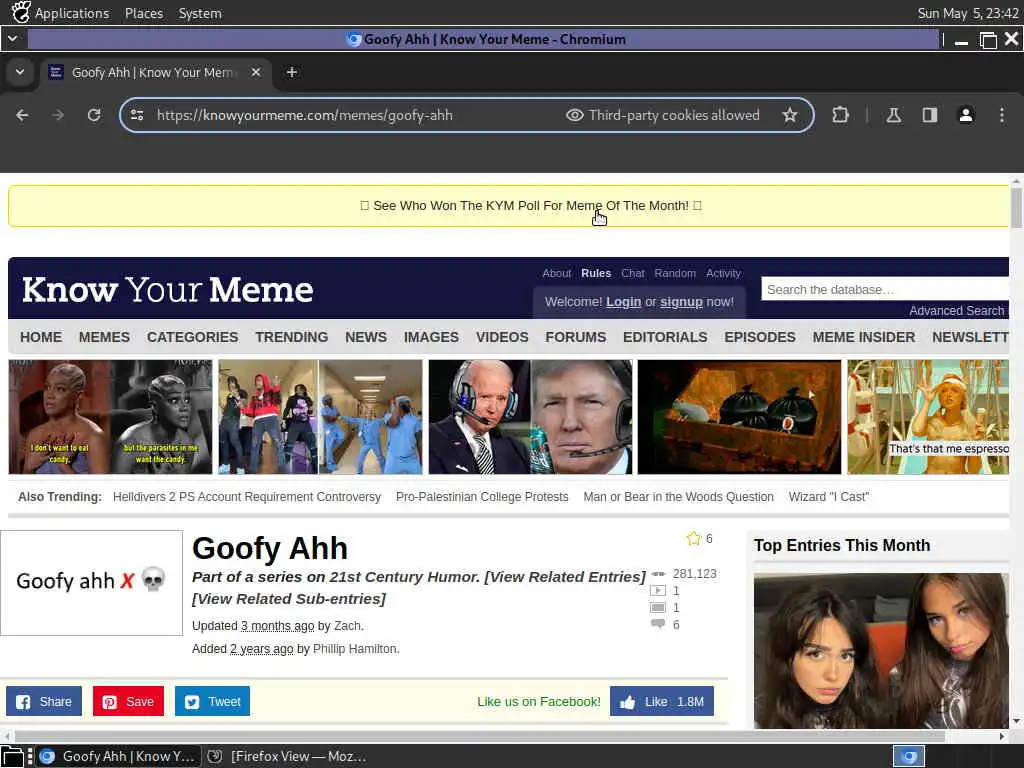Open the Chromium three-dot menu
The width and height of the screenshot is (1024, 768).
(1002, 115)
